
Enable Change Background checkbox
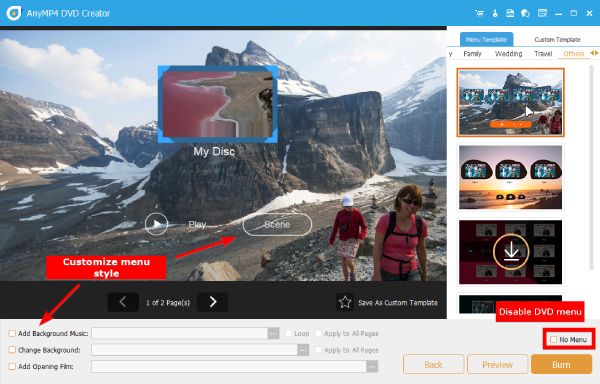12,350
